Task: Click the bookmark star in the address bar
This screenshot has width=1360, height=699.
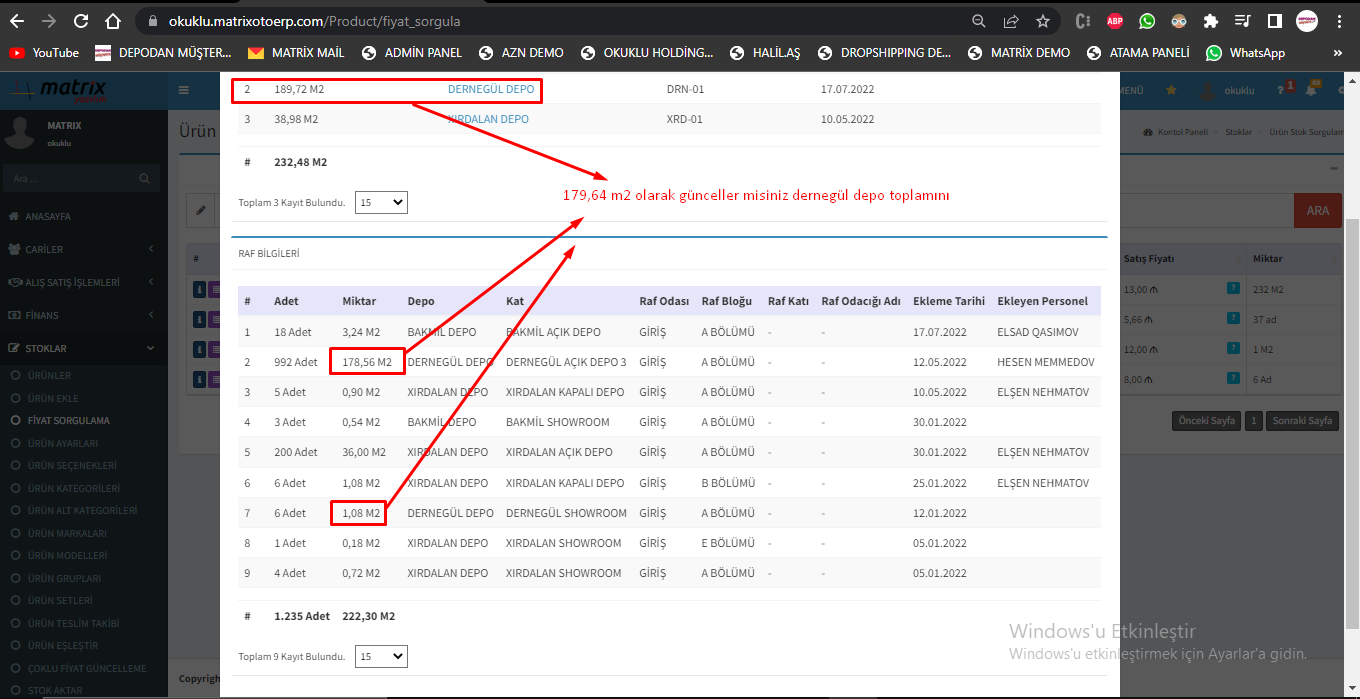Action: click(1043, 21)
